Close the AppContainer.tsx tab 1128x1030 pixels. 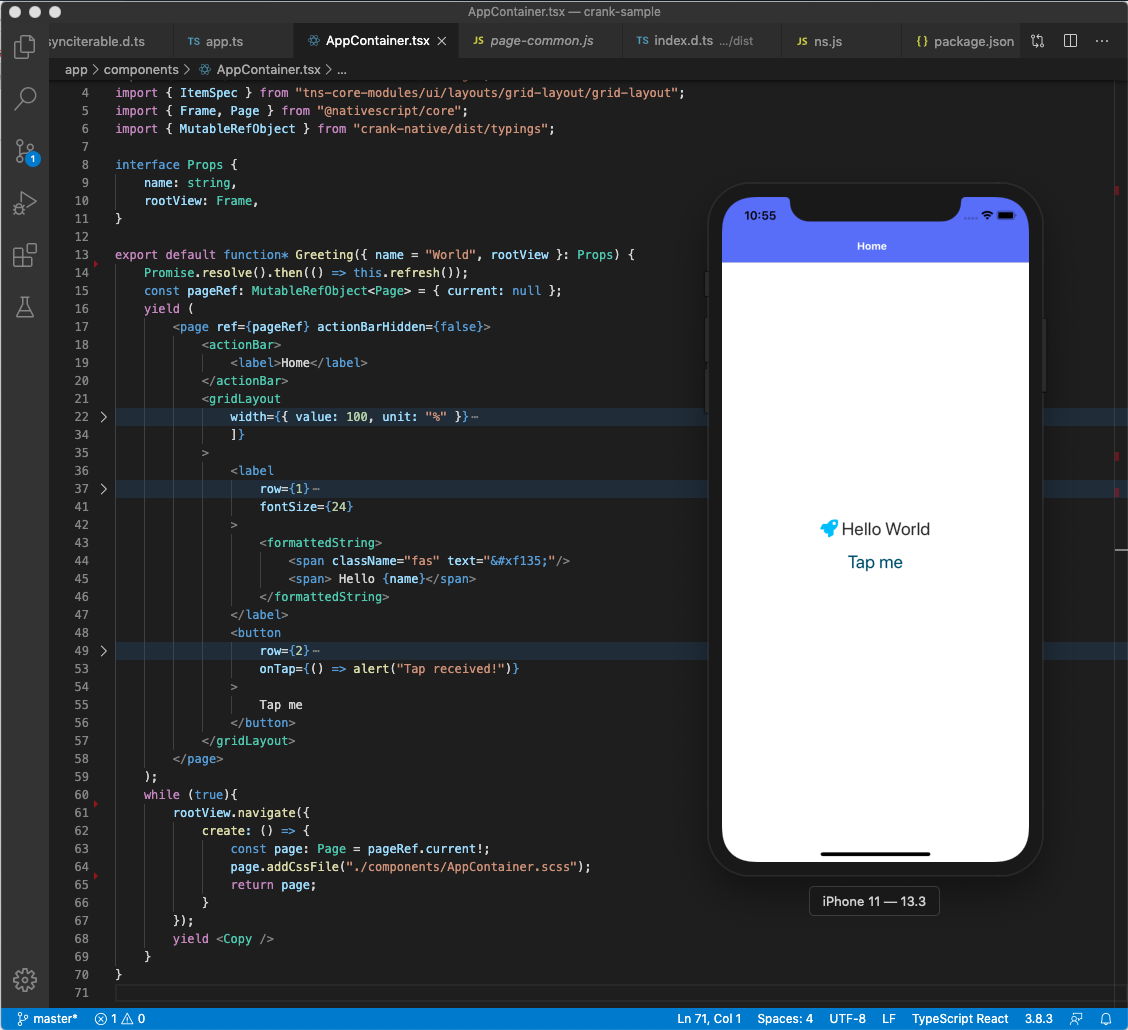click(x=442, y=41)
